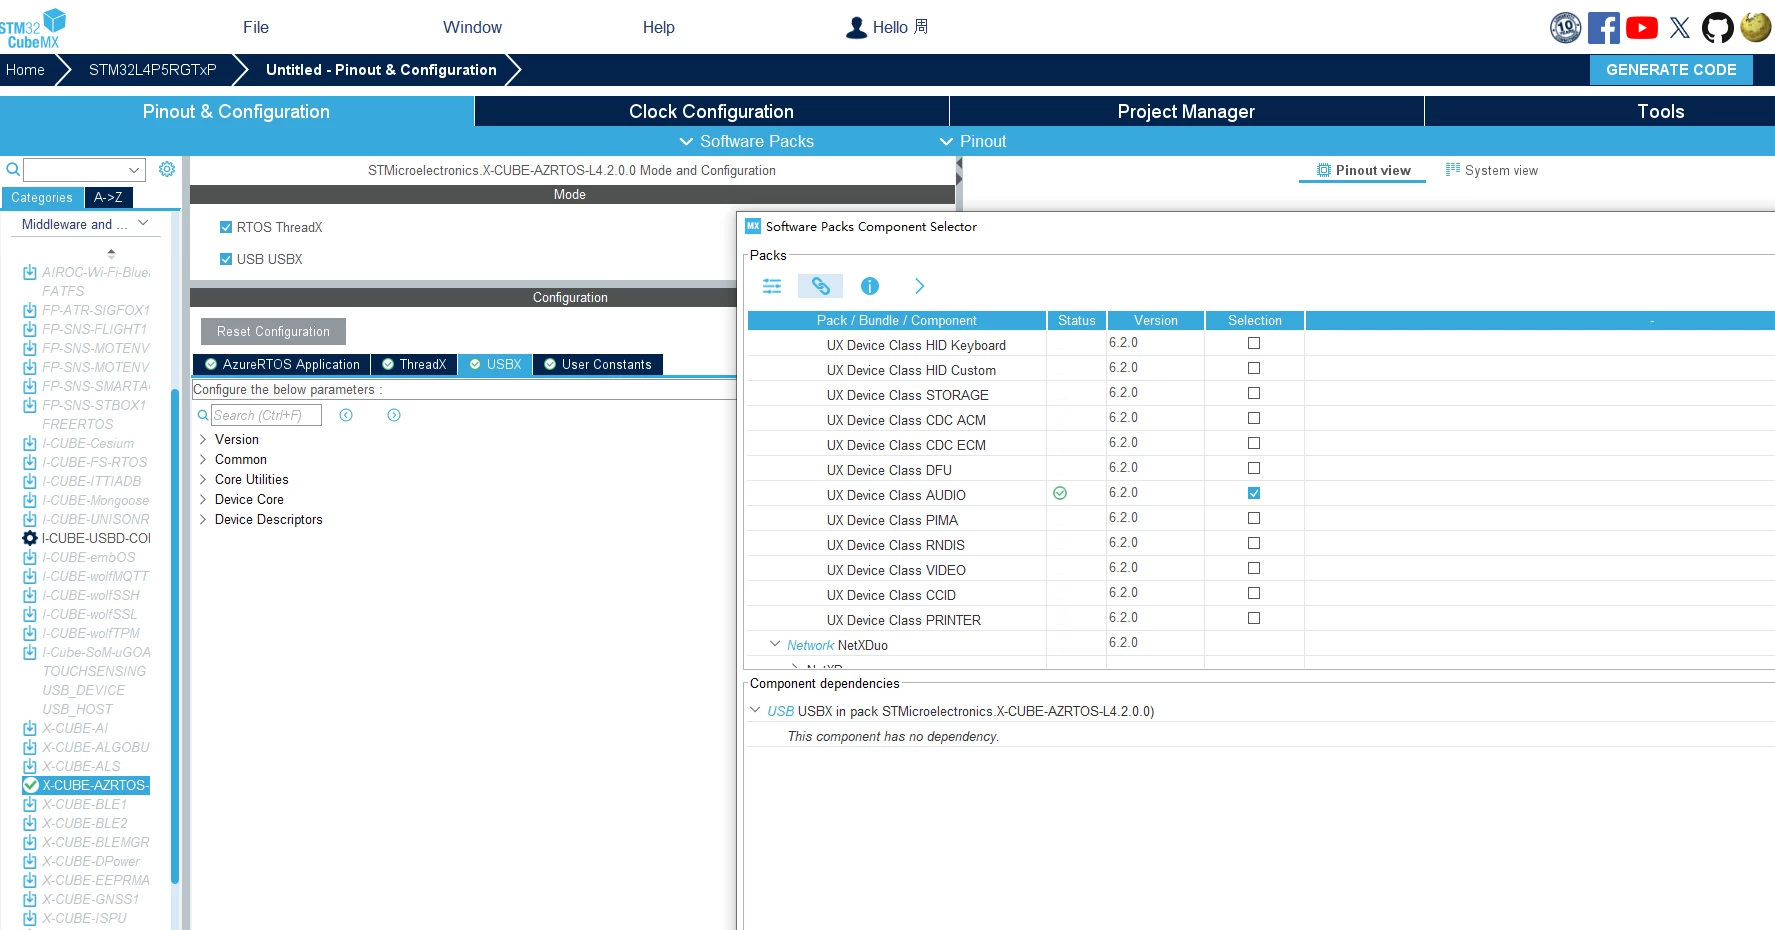Open the GitHub icon link
Viewport: 1775px width, 930px height.
(1718, 28)
